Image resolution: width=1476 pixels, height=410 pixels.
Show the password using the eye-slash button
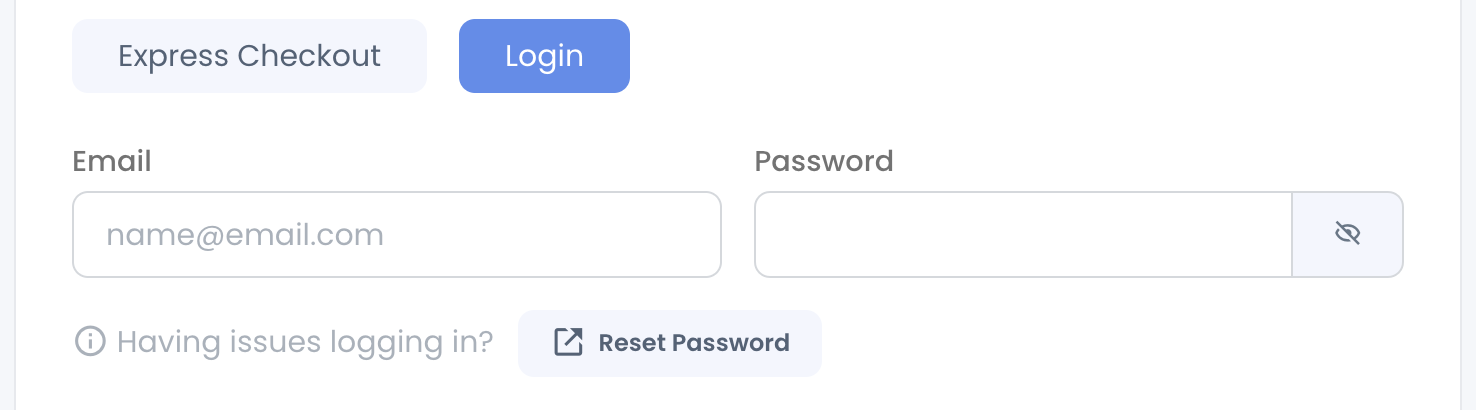click(1347, 234)
